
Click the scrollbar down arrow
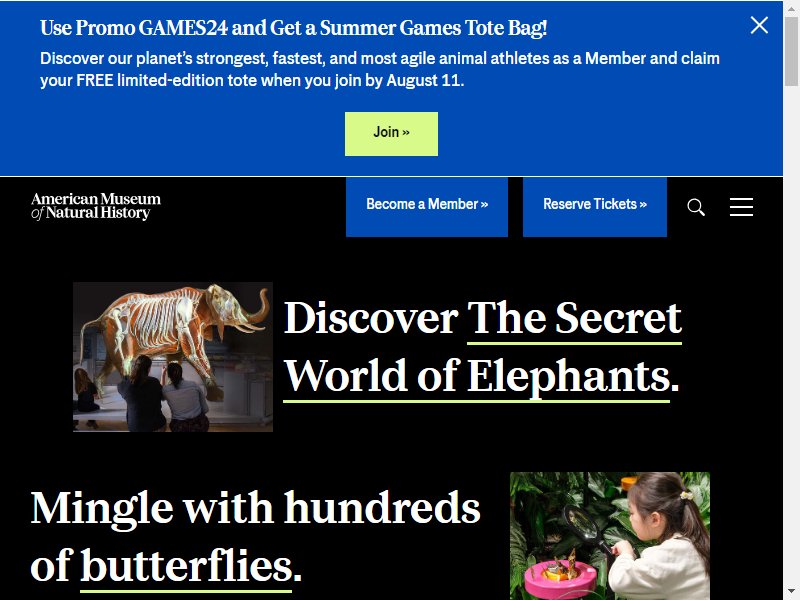click(x=791, y=594)
